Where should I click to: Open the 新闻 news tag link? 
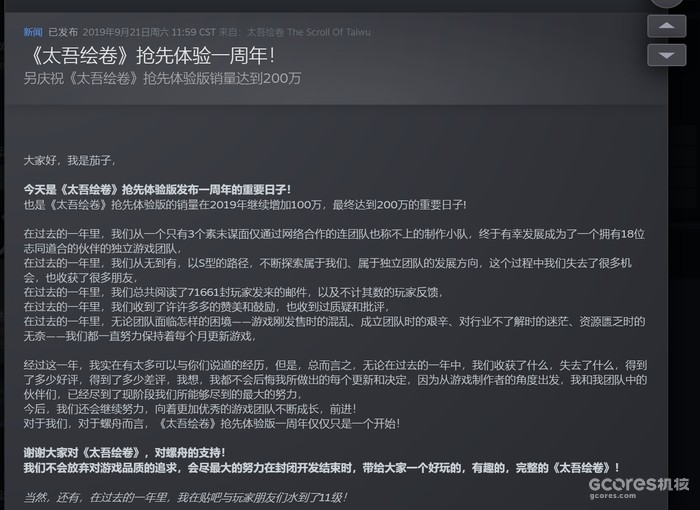(x=33, y=32)
